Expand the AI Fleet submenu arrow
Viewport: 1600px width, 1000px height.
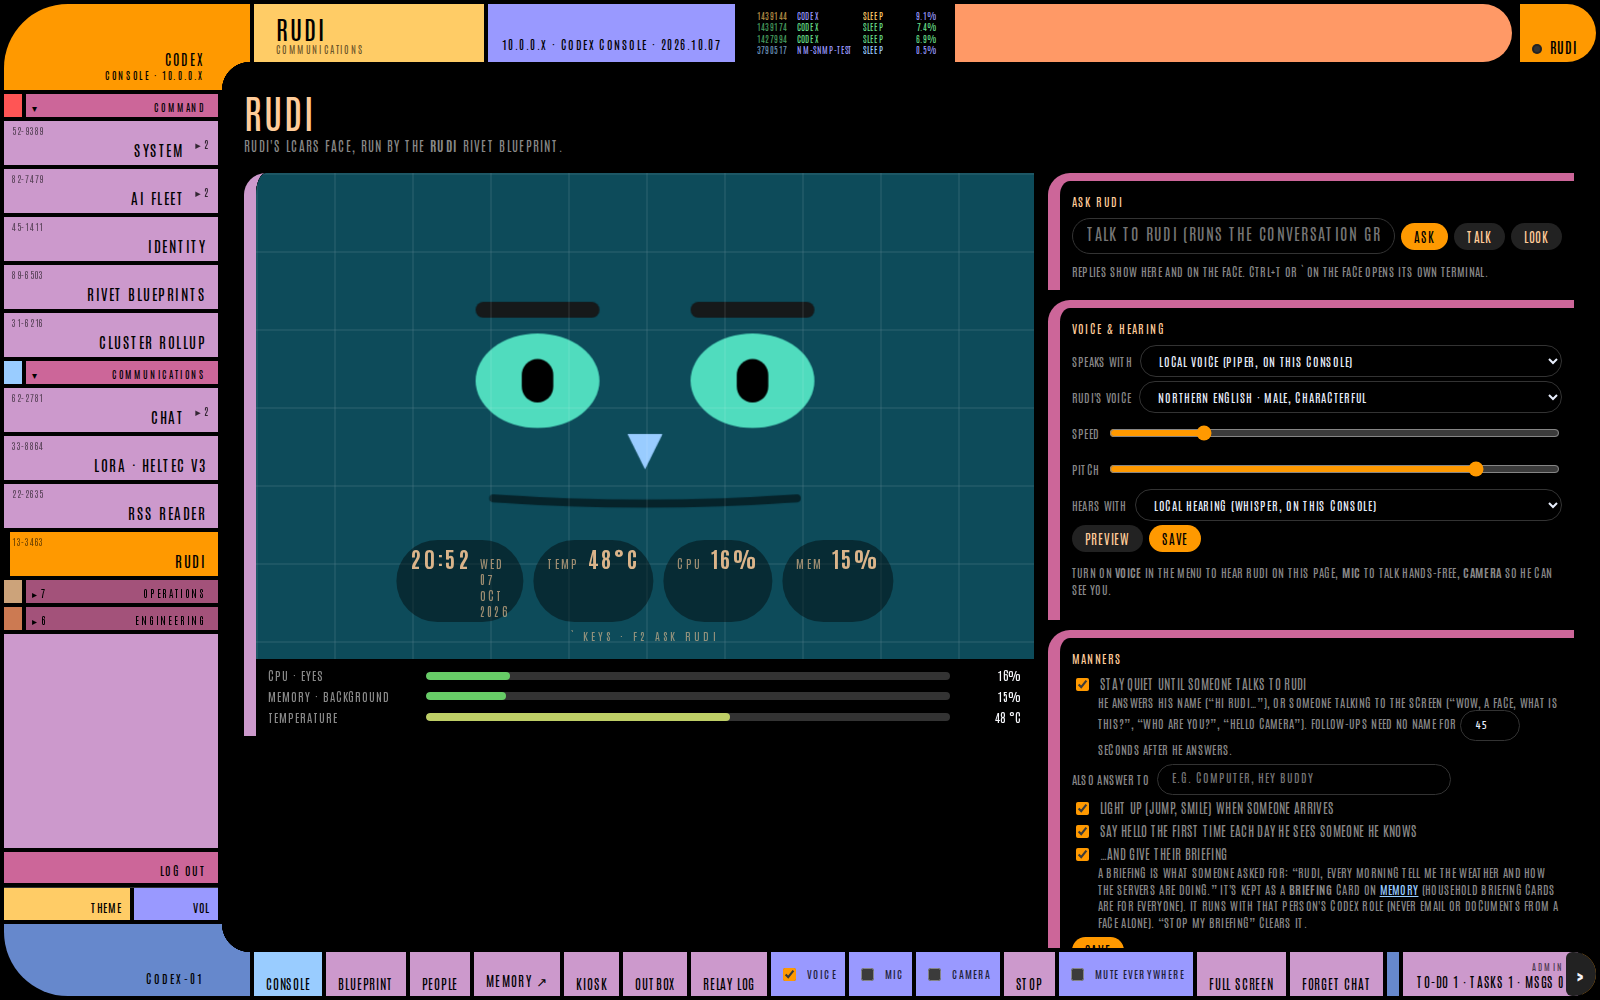click(201, 194)
